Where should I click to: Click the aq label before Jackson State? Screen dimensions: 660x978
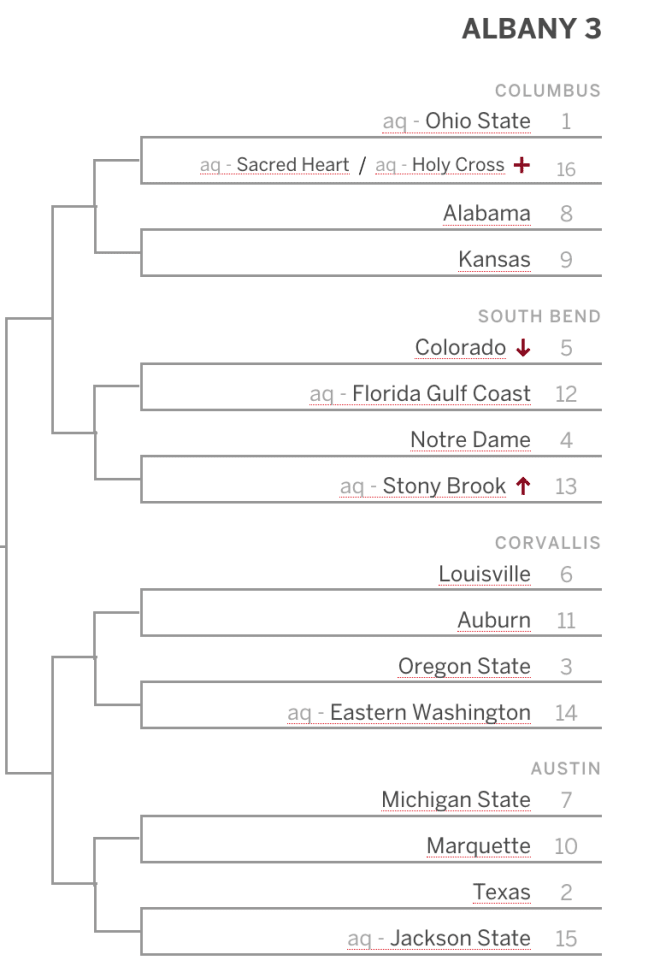click(359, 939)
